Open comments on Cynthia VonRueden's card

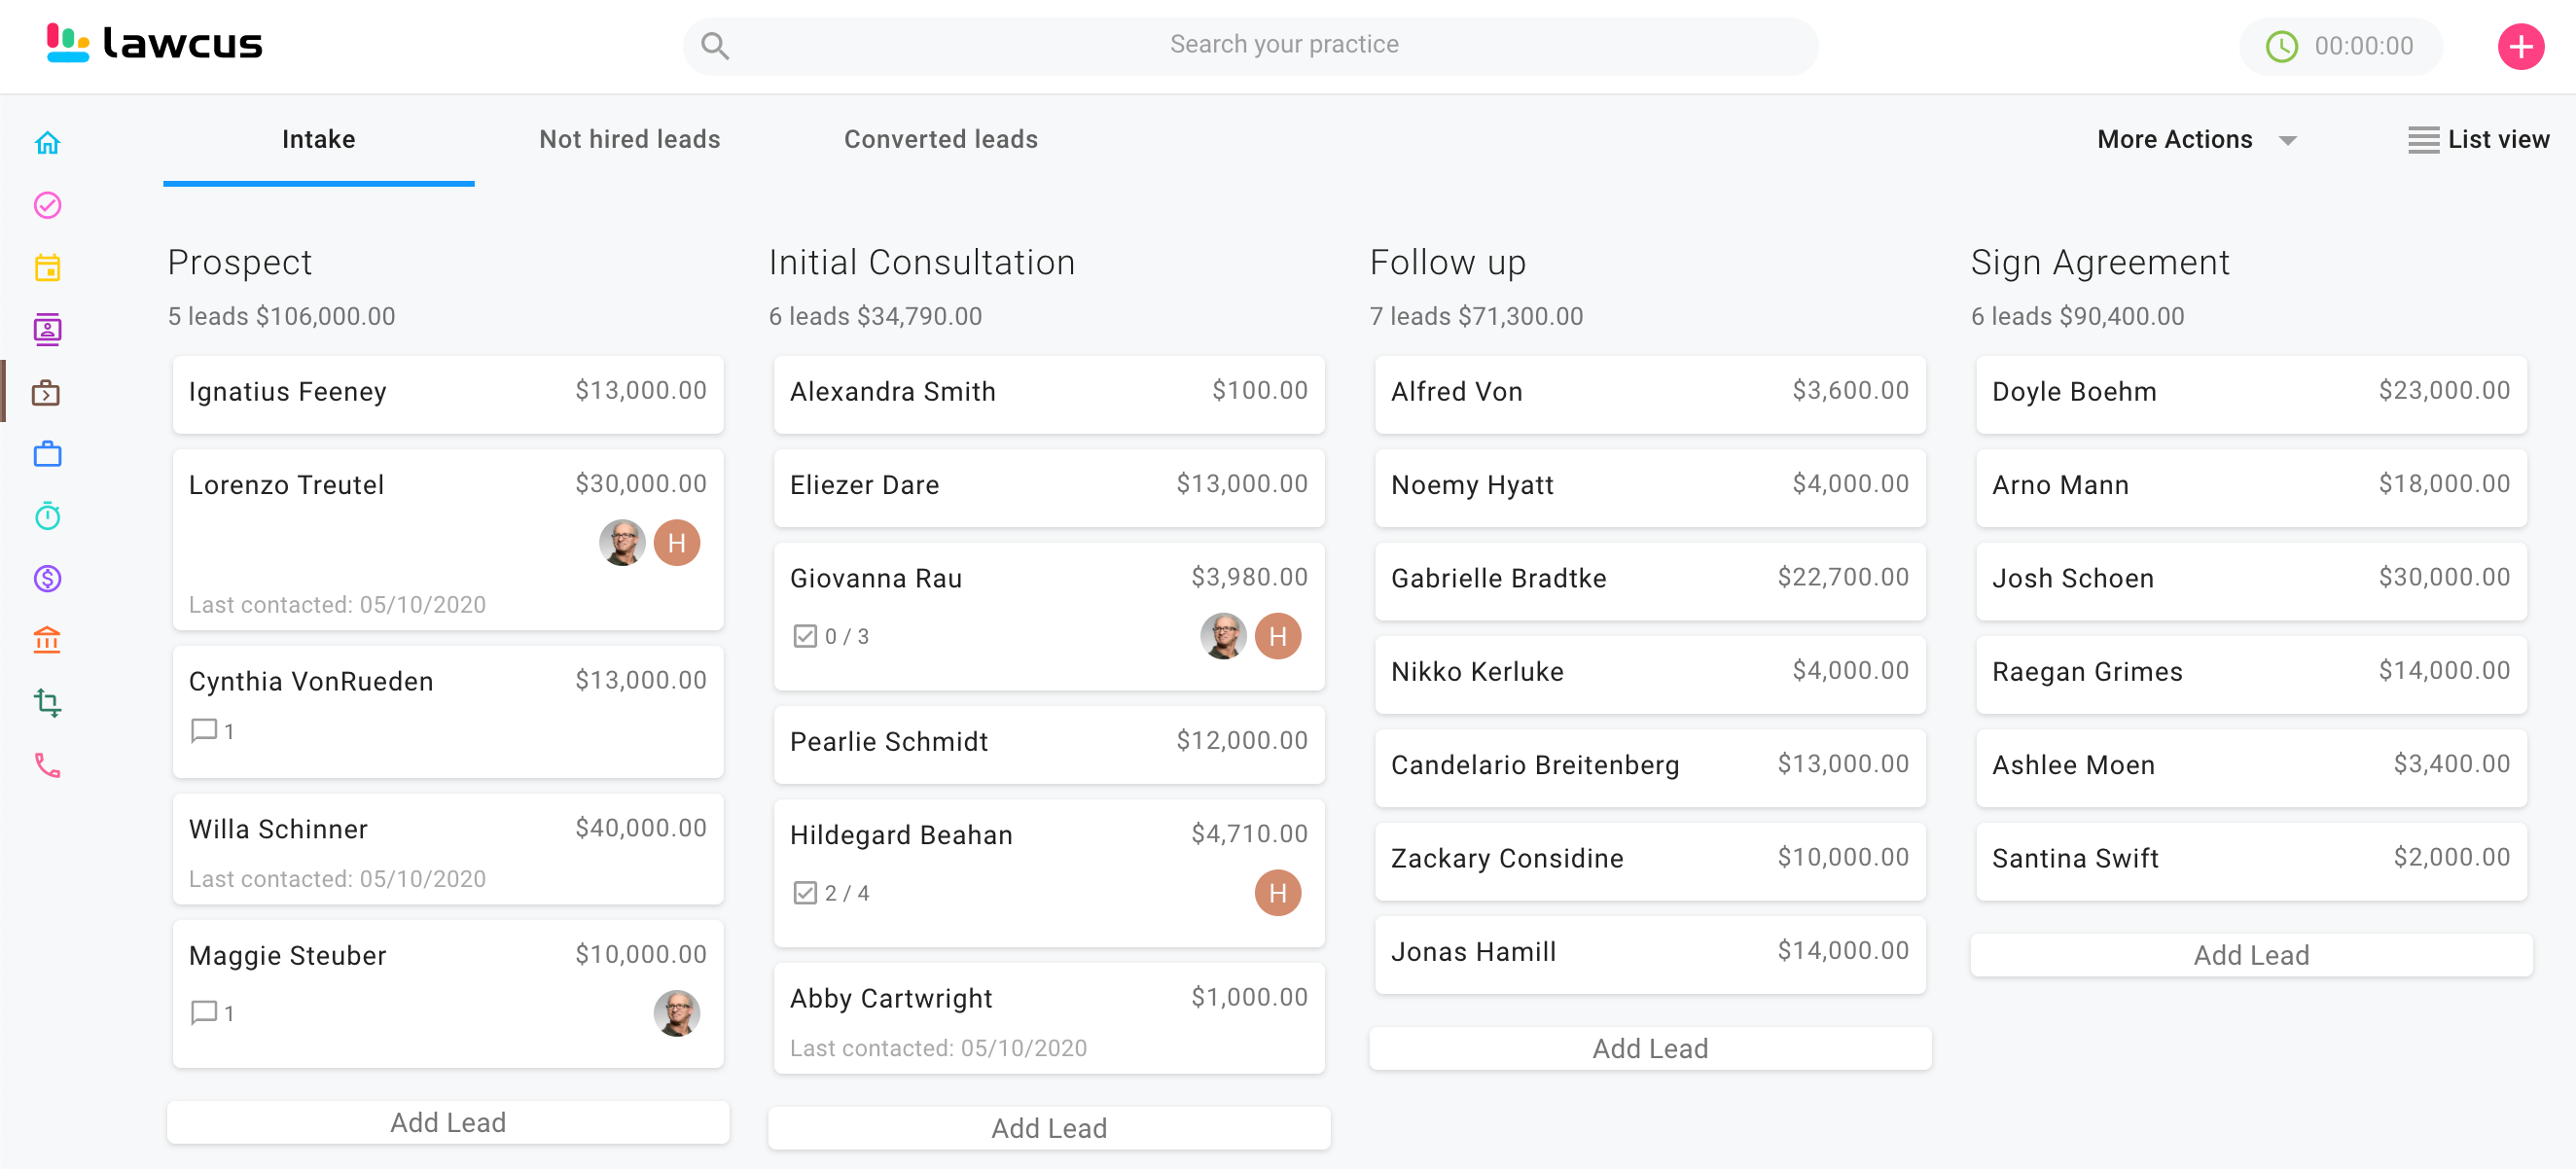204,731
